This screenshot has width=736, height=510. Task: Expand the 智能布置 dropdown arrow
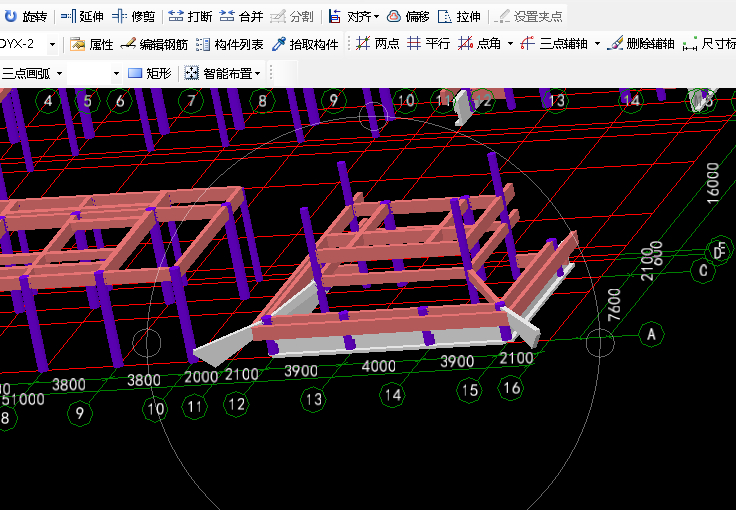[257, 74]
